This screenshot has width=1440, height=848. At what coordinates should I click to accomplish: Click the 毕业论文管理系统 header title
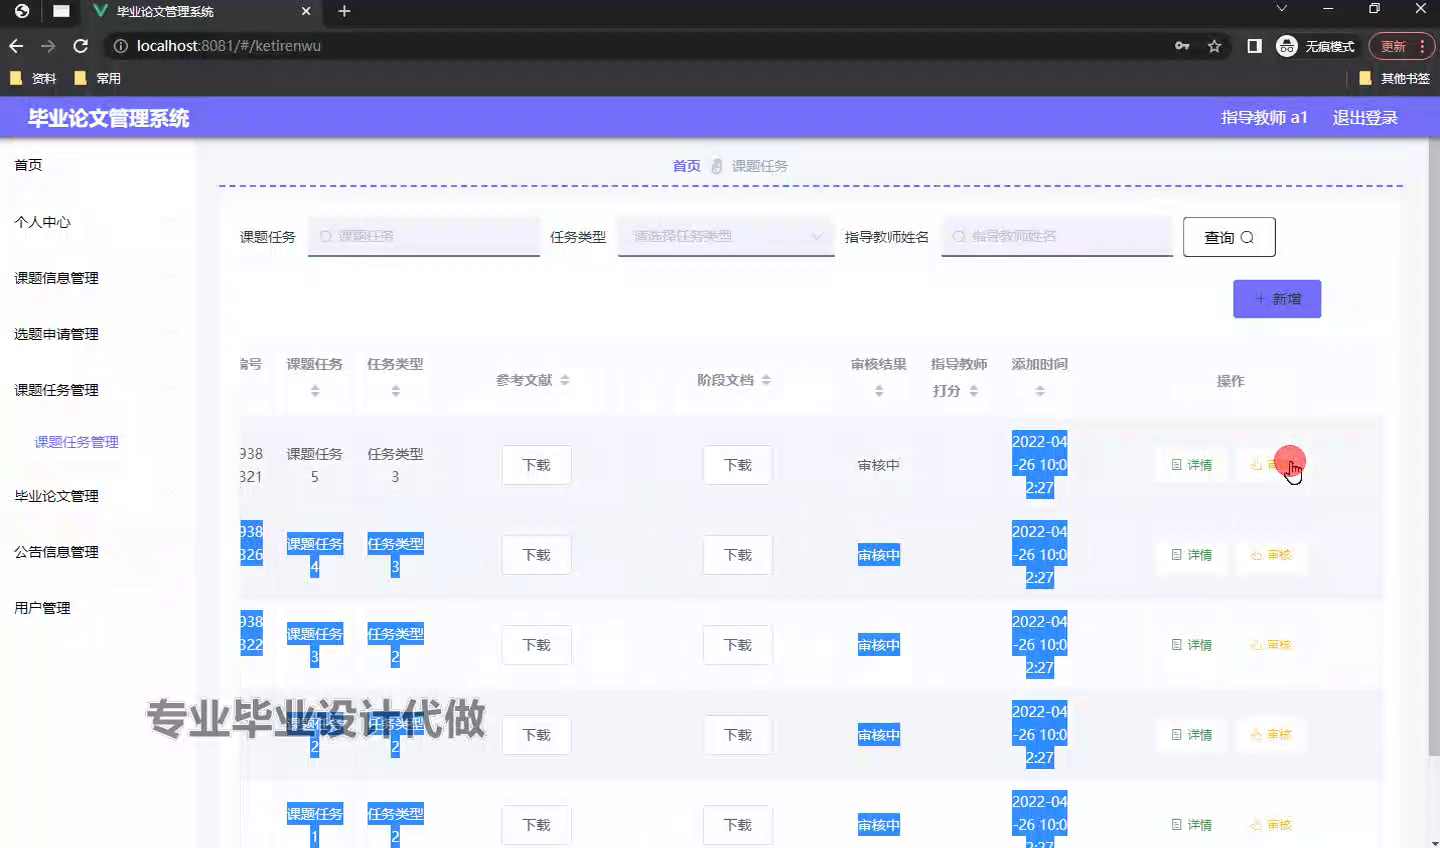(x=108, y=118)
